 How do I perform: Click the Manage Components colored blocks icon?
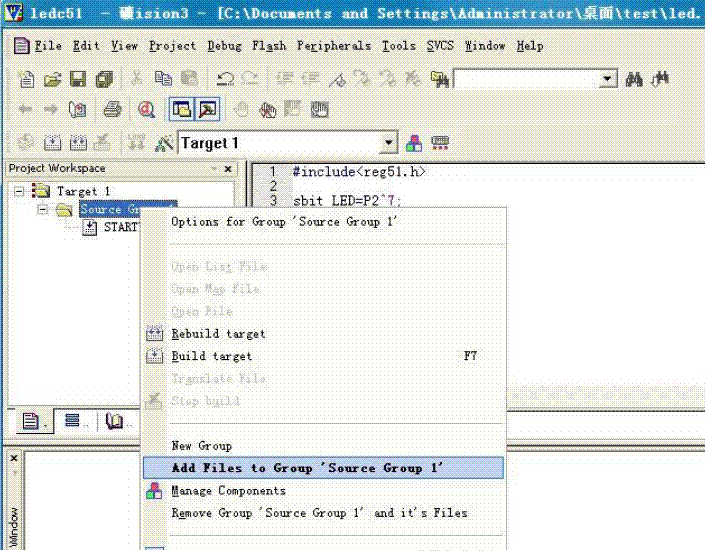pos(414,143)
